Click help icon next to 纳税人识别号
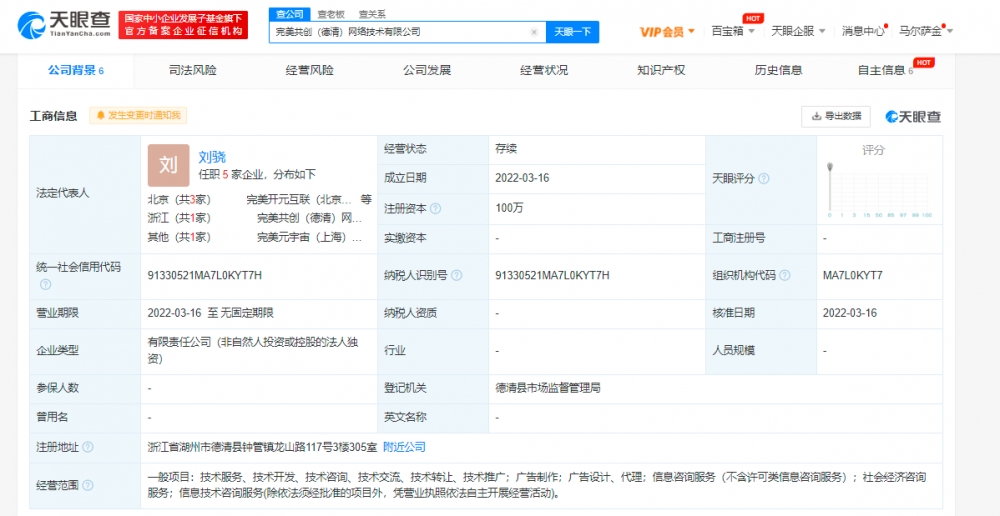 point(457,276)
